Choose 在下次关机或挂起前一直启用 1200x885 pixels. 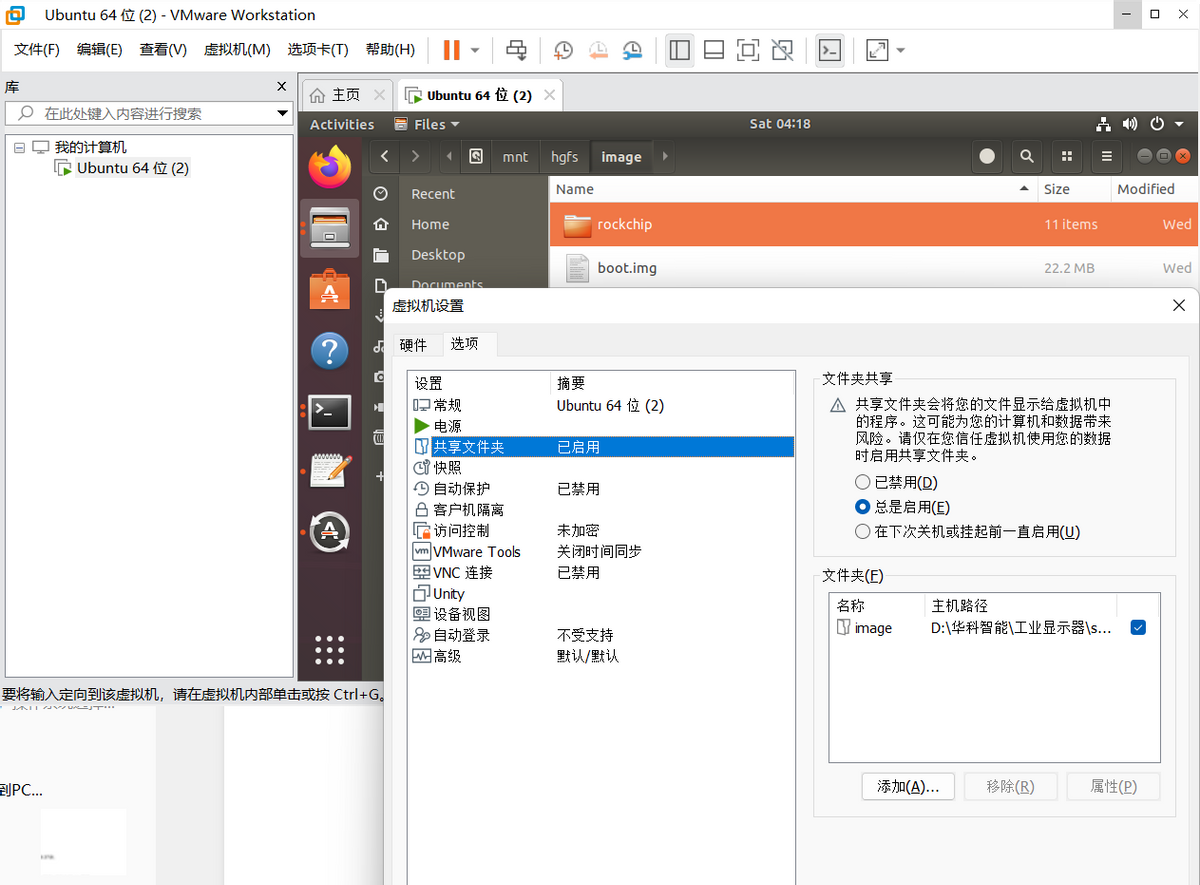click(861, 531)
